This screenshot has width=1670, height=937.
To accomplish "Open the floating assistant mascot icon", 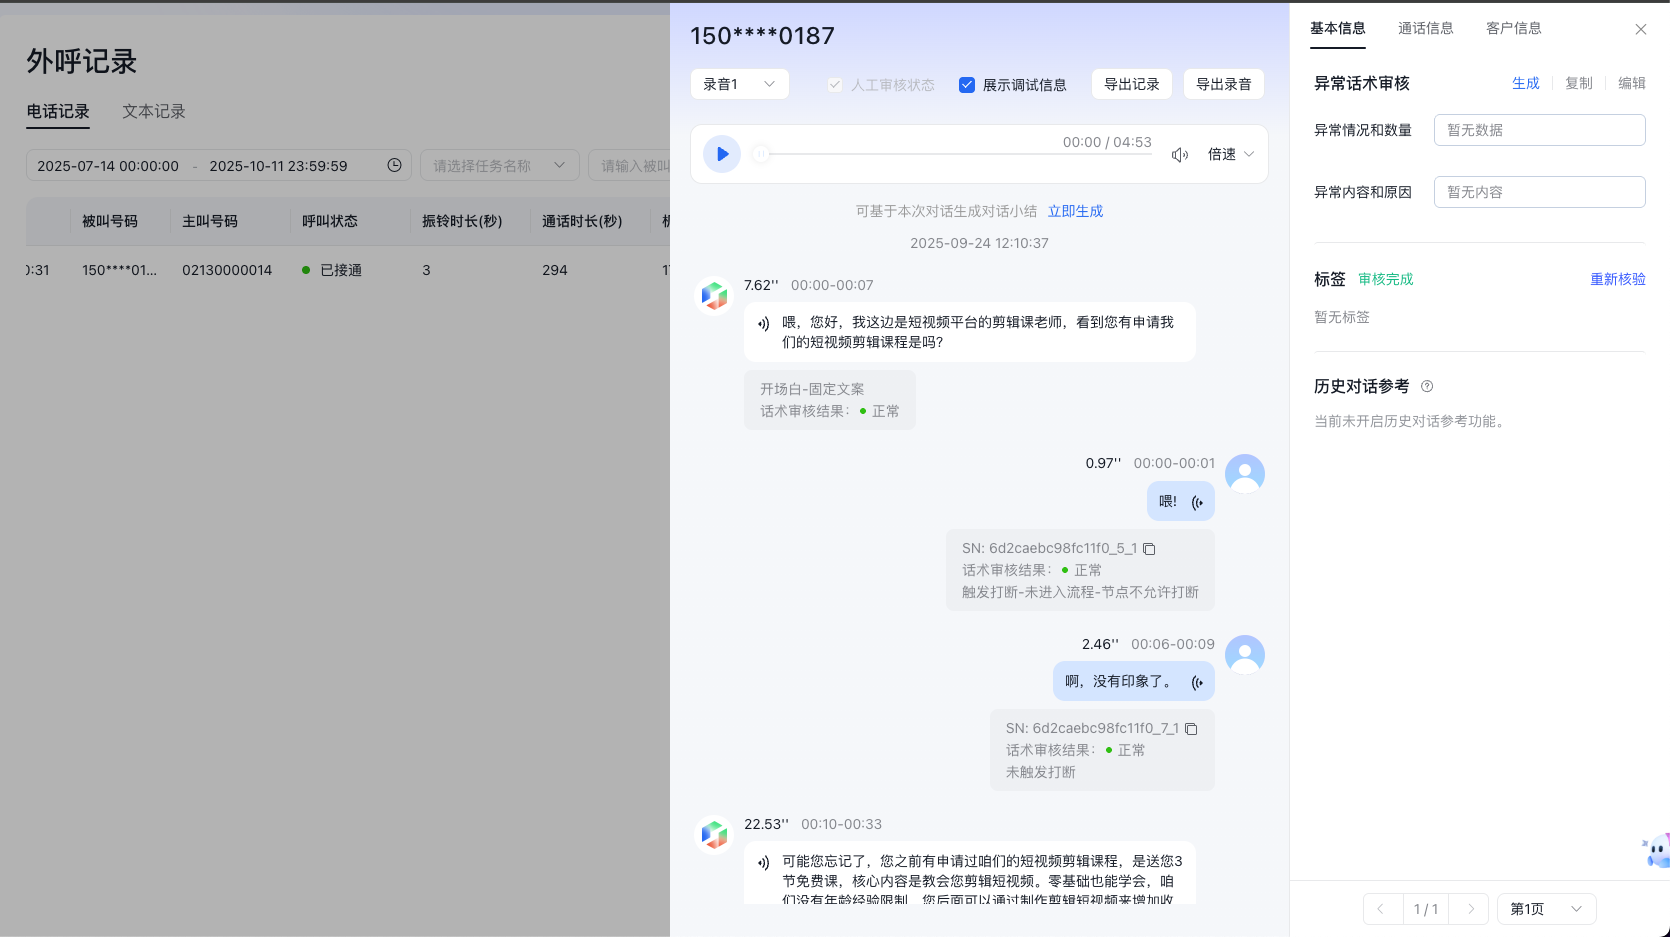I will [1656, 850].
